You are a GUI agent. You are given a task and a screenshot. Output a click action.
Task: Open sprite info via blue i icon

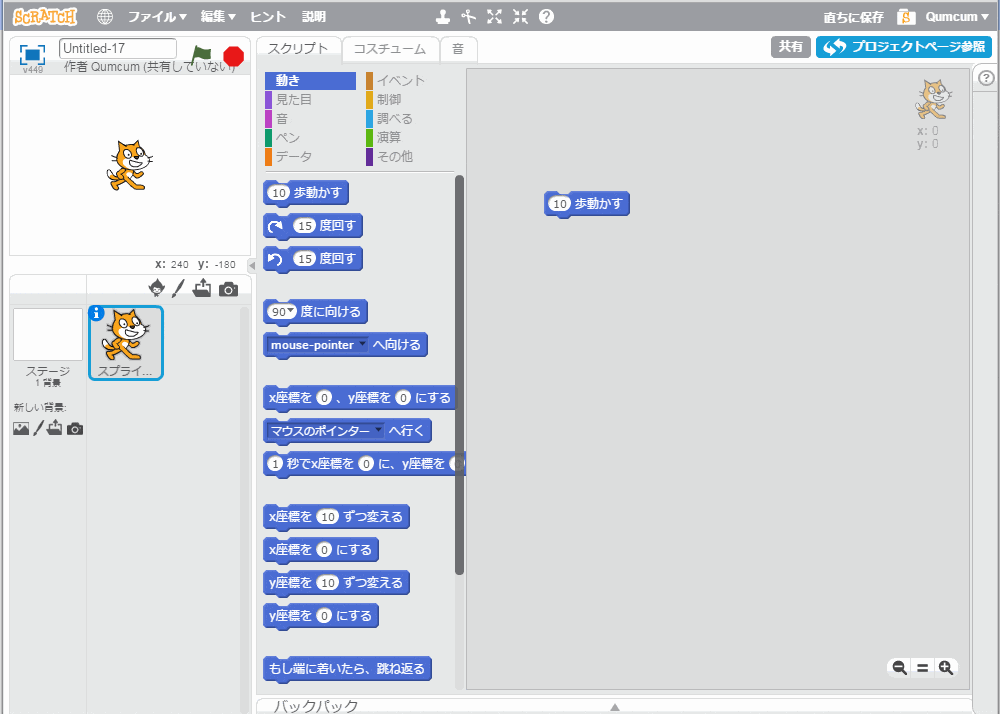coord(96,313)
